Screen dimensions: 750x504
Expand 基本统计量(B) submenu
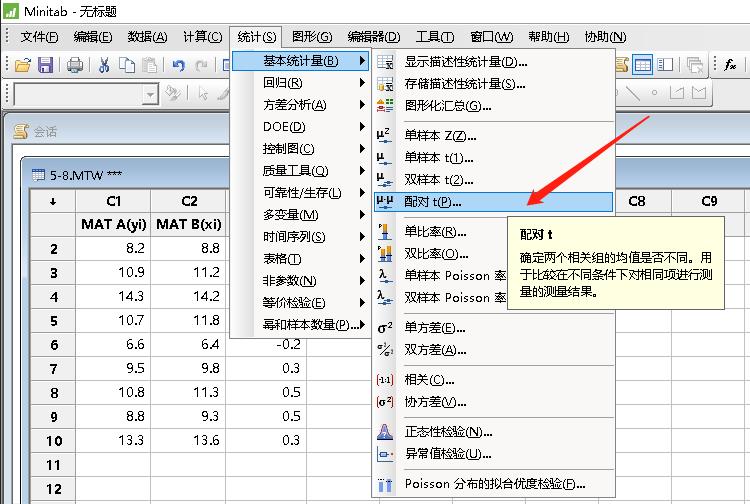[300, 61]
